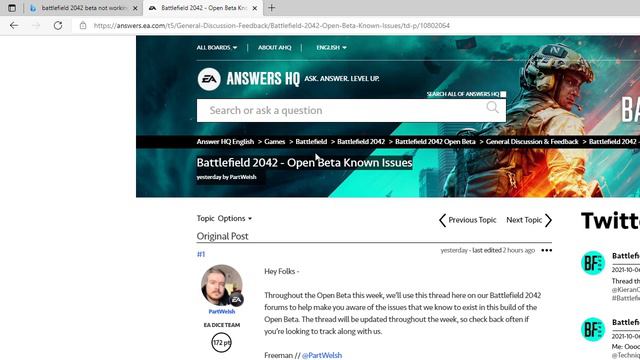Click the PartWelsh author name under the title
The image size is (640, 360).
point(243,177)
